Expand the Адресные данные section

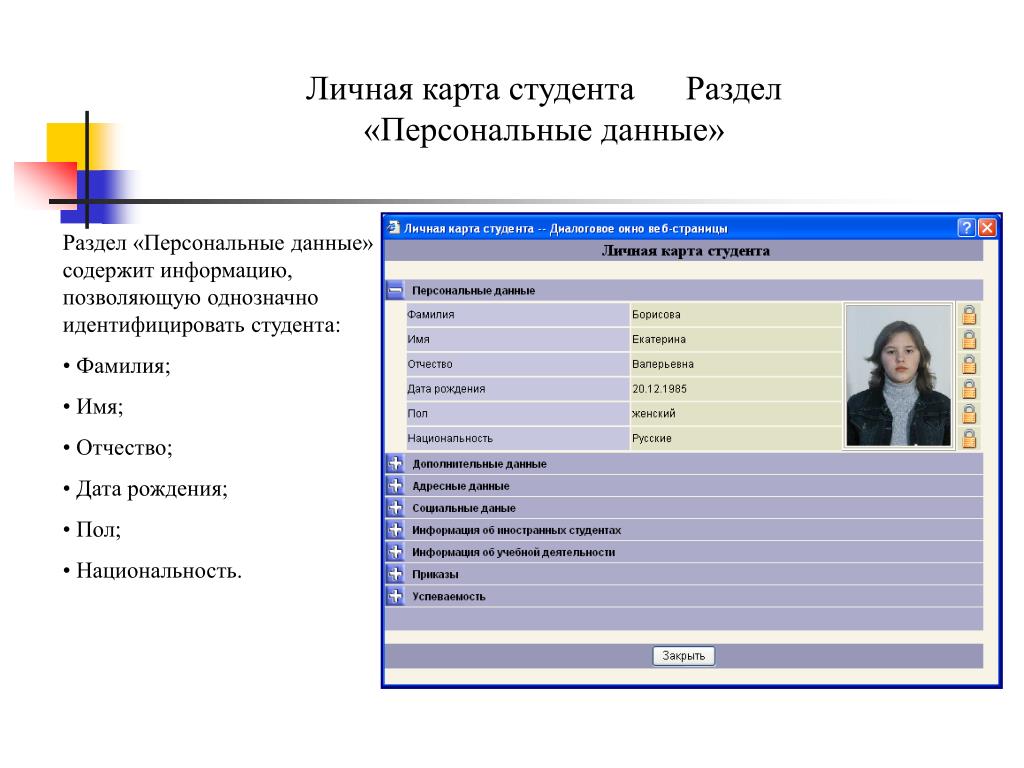(x=395, y=486)
